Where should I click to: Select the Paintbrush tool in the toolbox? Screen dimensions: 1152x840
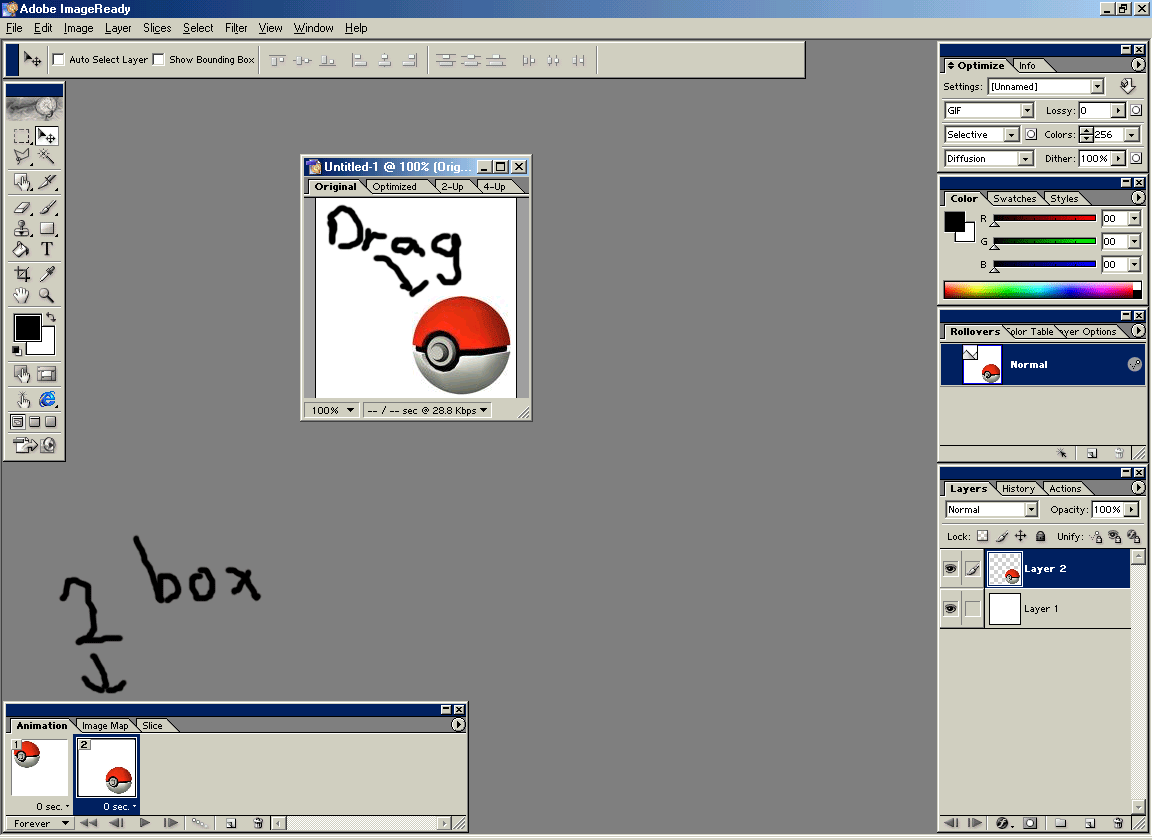tap(46, 208)
